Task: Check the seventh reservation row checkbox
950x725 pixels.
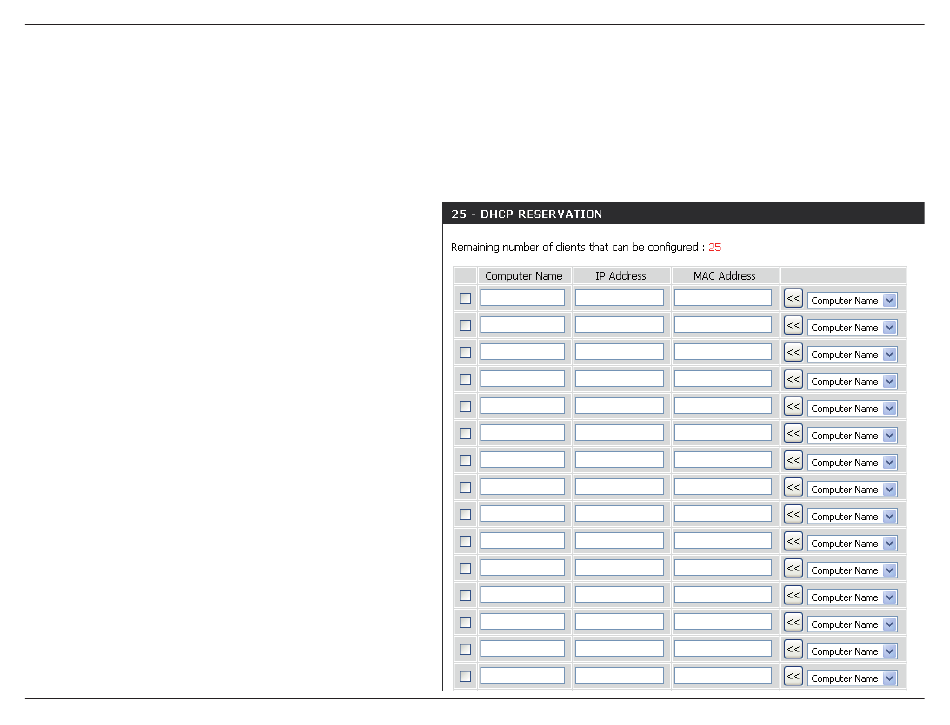Action: click(x=465, y=460)
